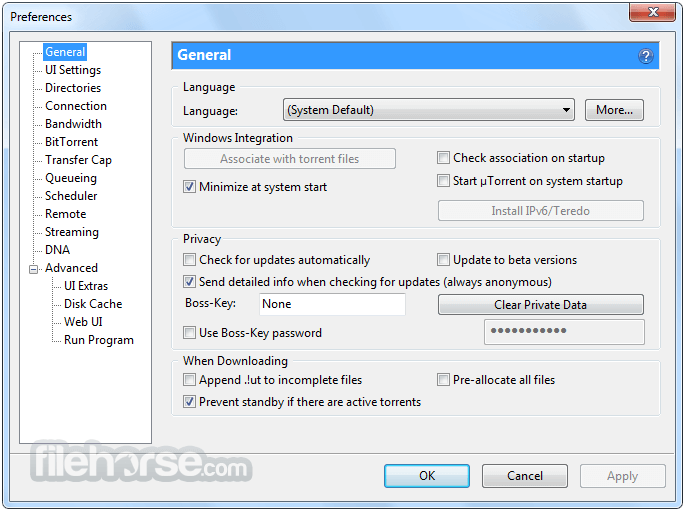The height and width of the screenshot is (512, 686).
Task: Select BitTorrent in the tree
Action: (71, 142)
